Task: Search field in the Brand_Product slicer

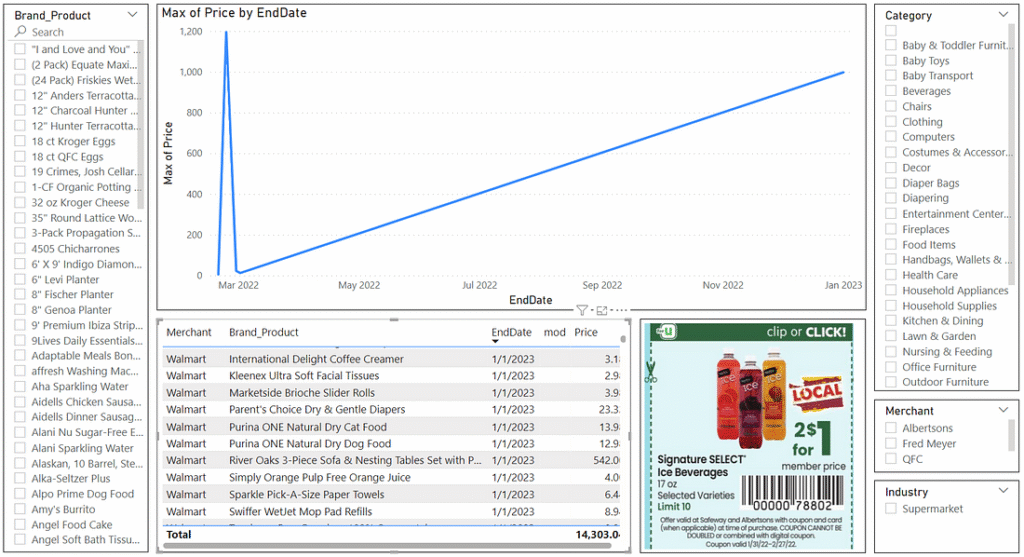Action: point(77,31)
